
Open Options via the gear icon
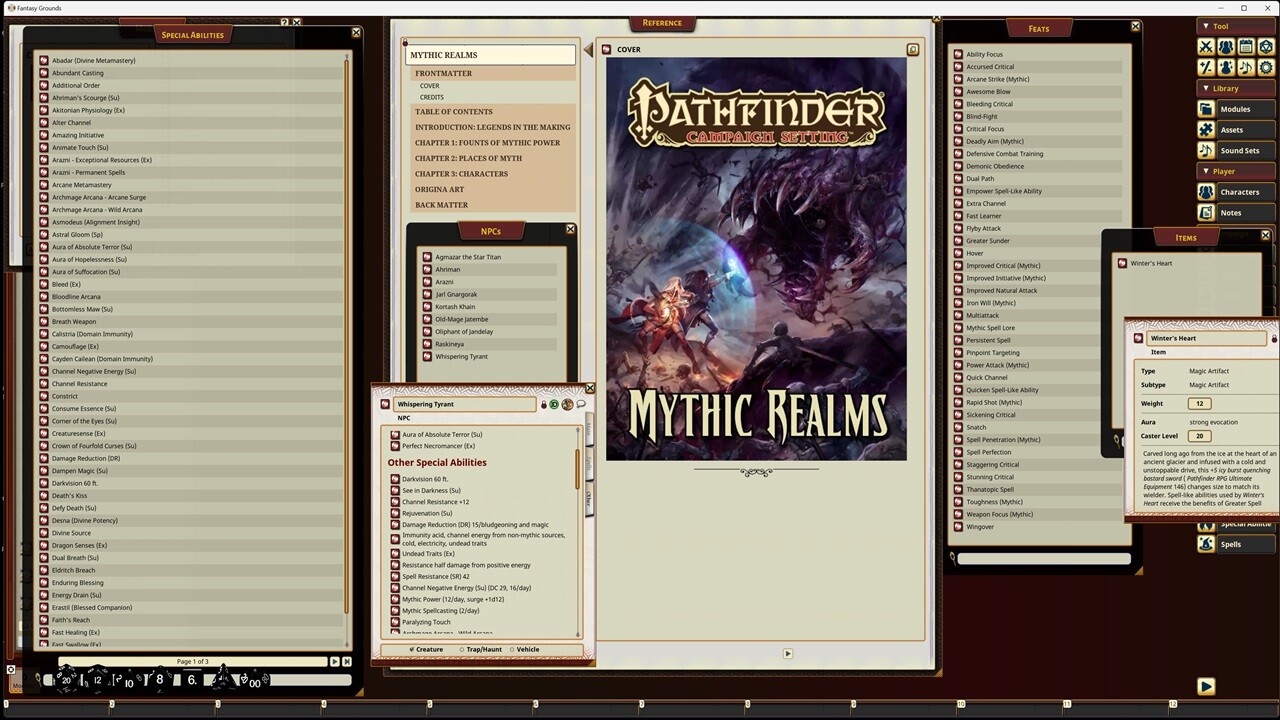[1266, 67]
